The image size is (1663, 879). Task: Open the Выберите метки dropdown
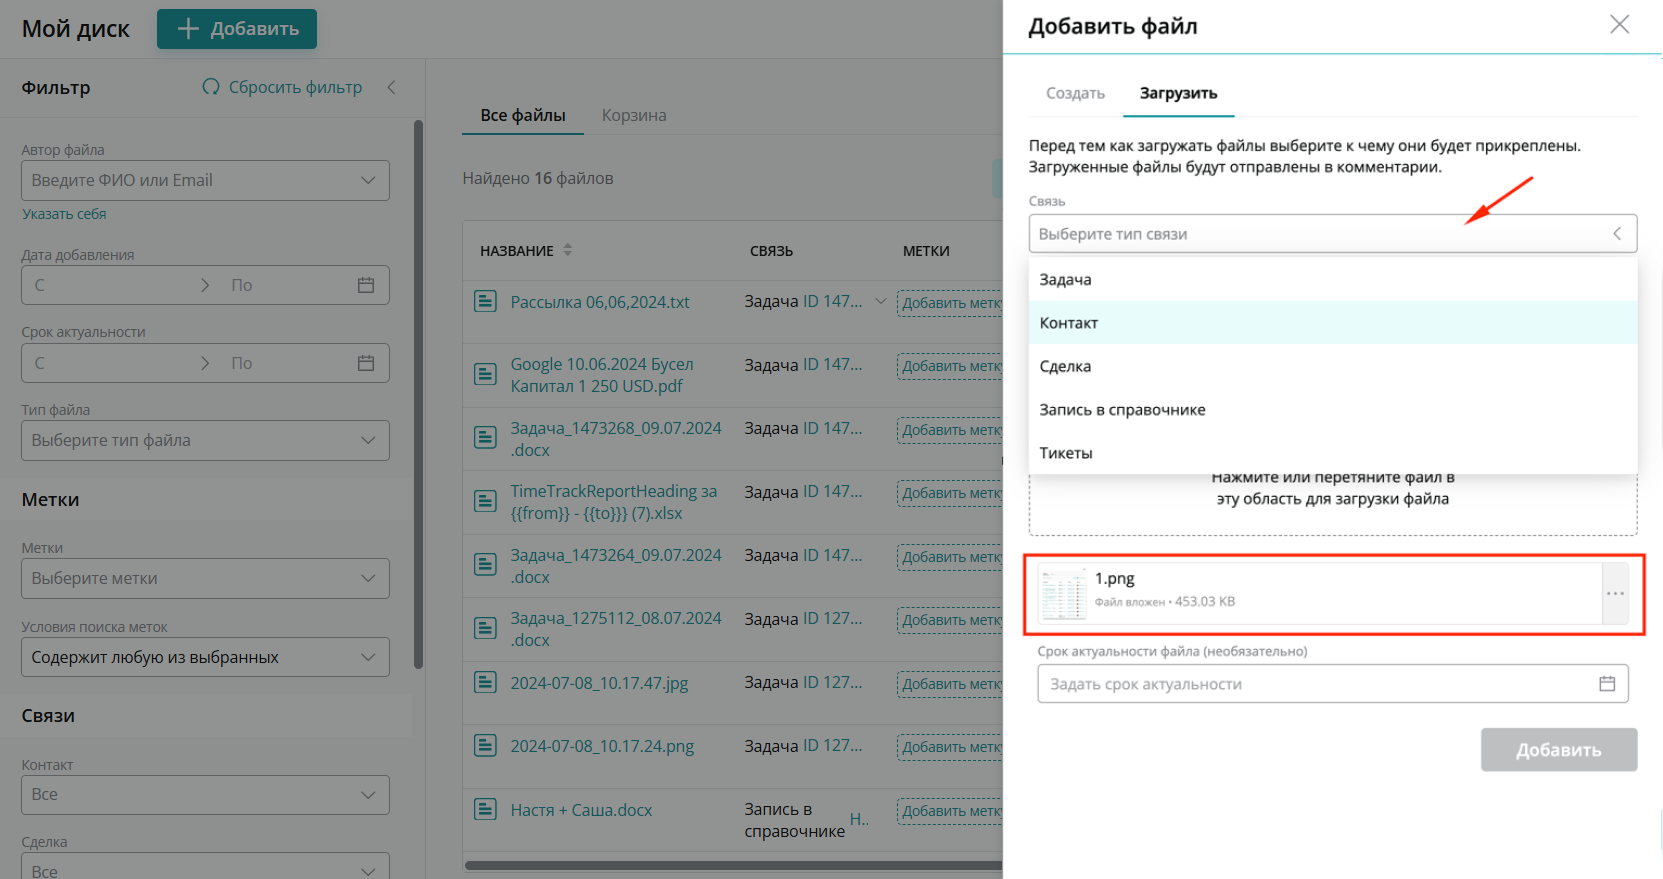368,578
